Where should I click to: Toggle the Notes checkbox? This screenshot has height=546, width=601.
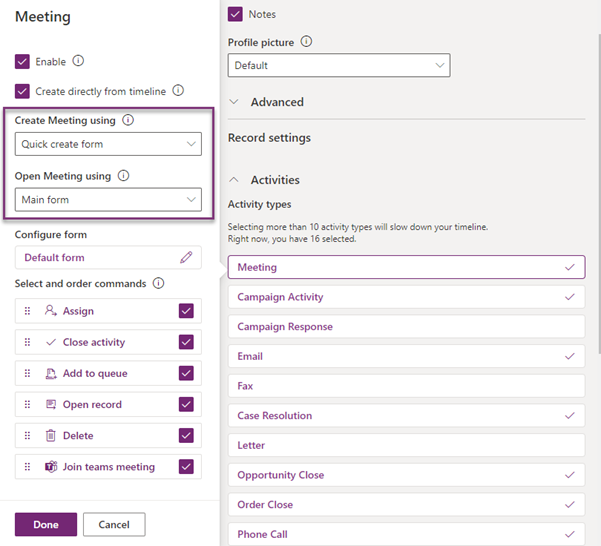click(236, 14)
